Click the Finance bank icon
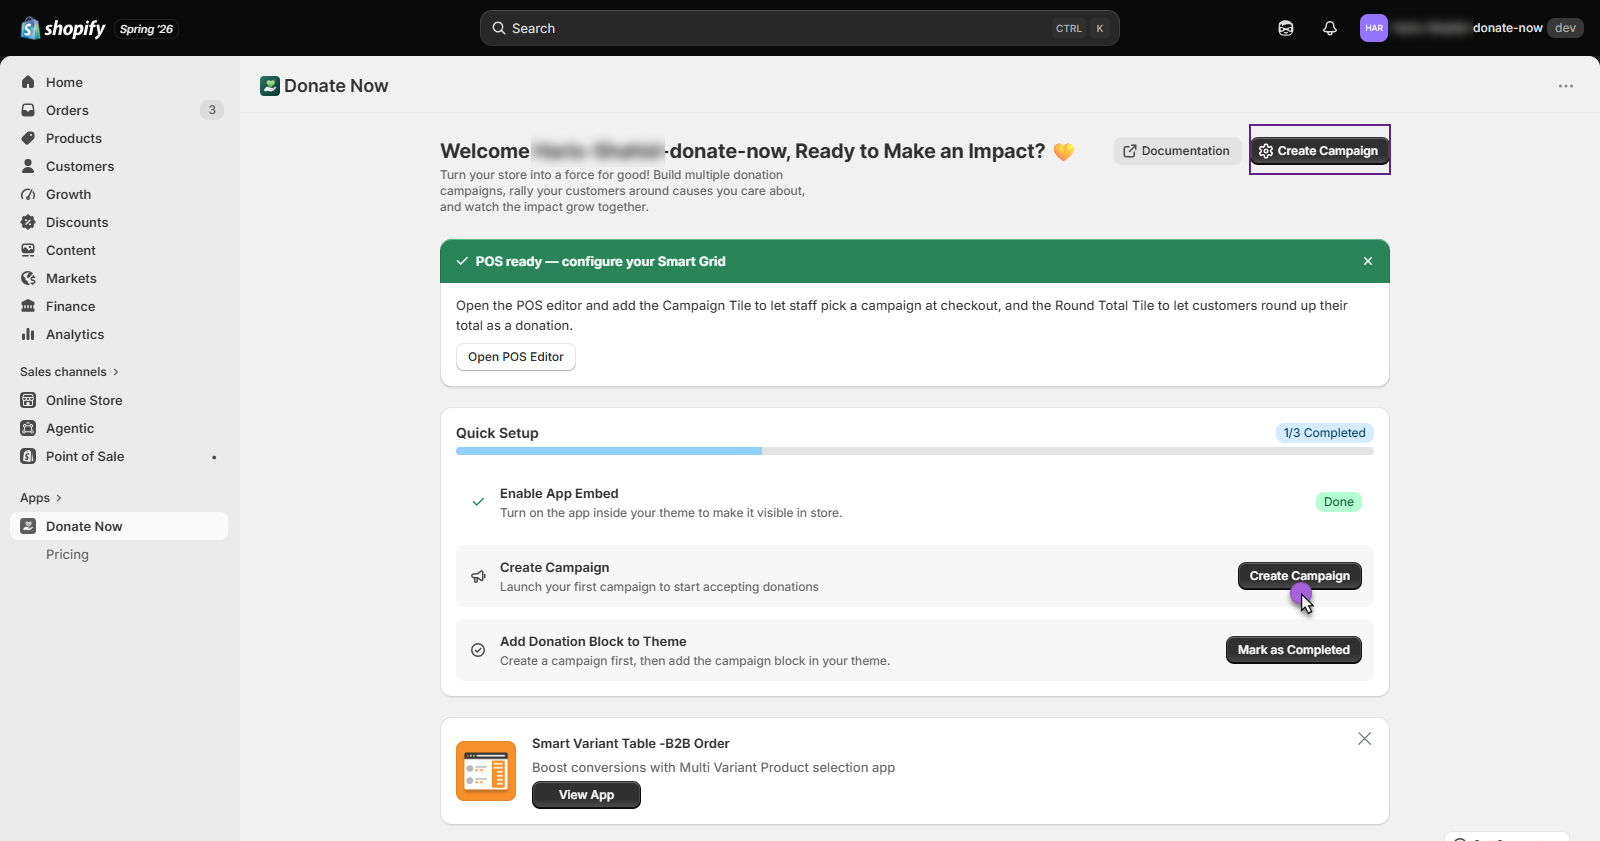 coord(28,306)
